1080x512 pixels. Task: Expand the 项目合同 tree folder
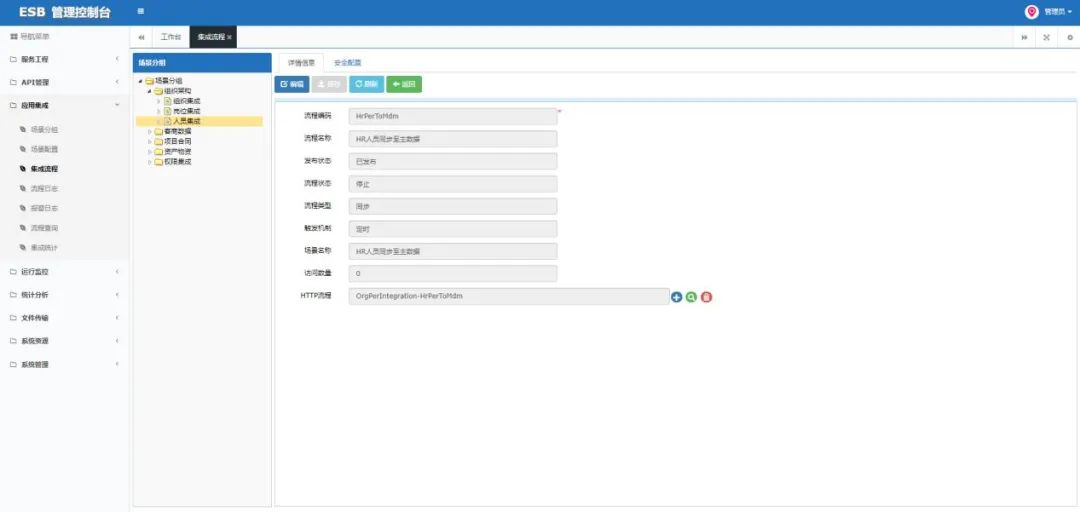tap(149, 141)
